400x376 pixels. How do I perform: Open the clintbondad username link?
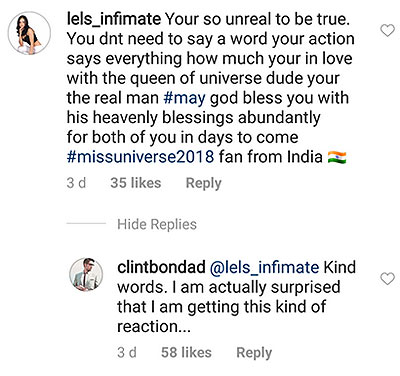pos(161,268)
